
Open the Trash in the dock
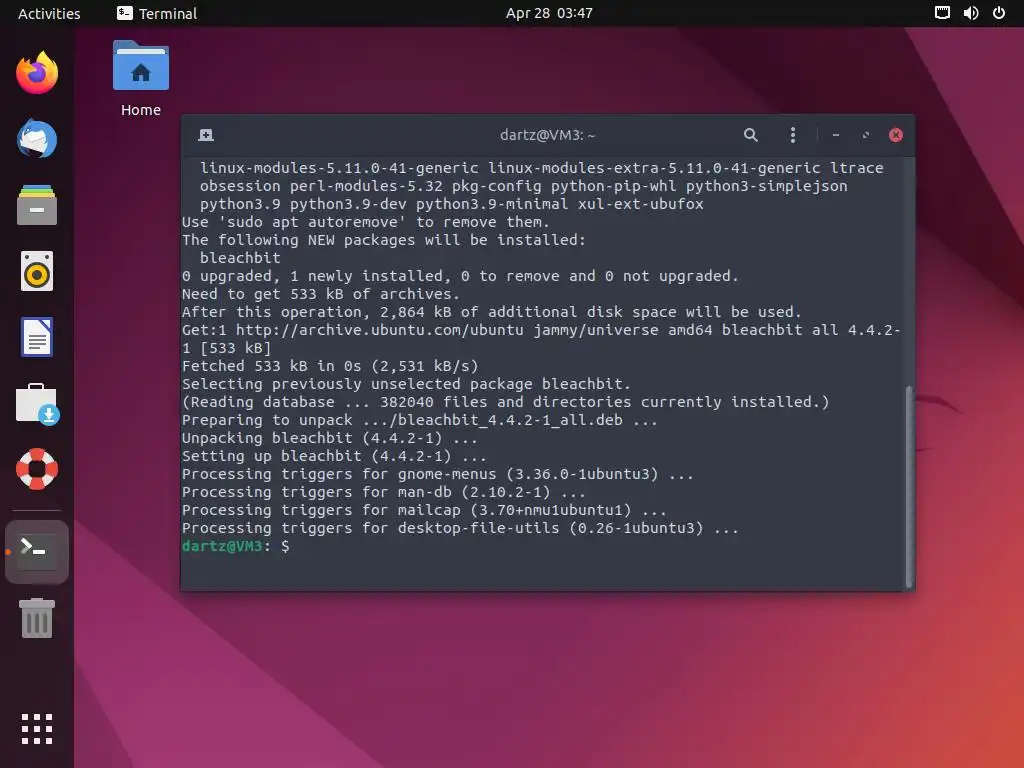(37, 618)
